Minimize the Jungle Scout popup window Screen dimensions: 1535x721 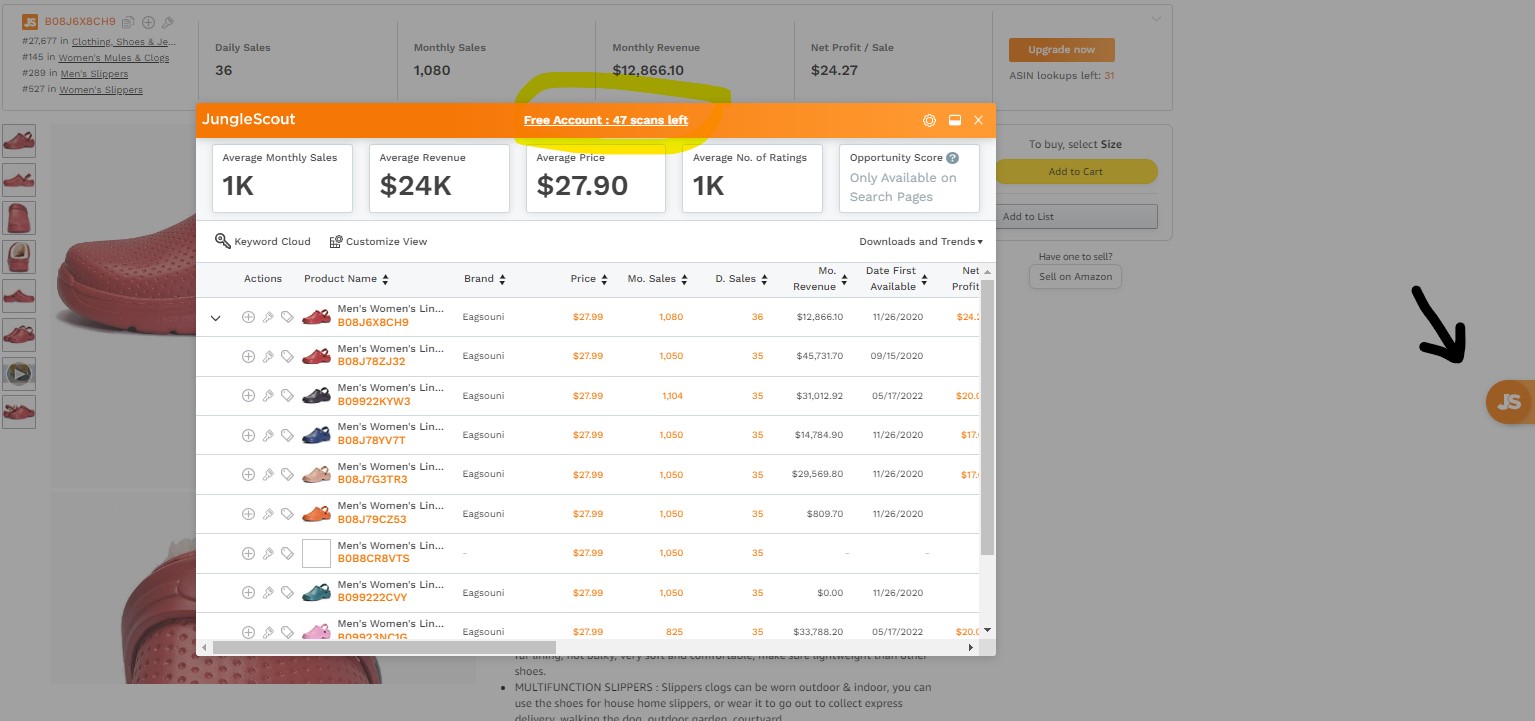click(955, 120)
